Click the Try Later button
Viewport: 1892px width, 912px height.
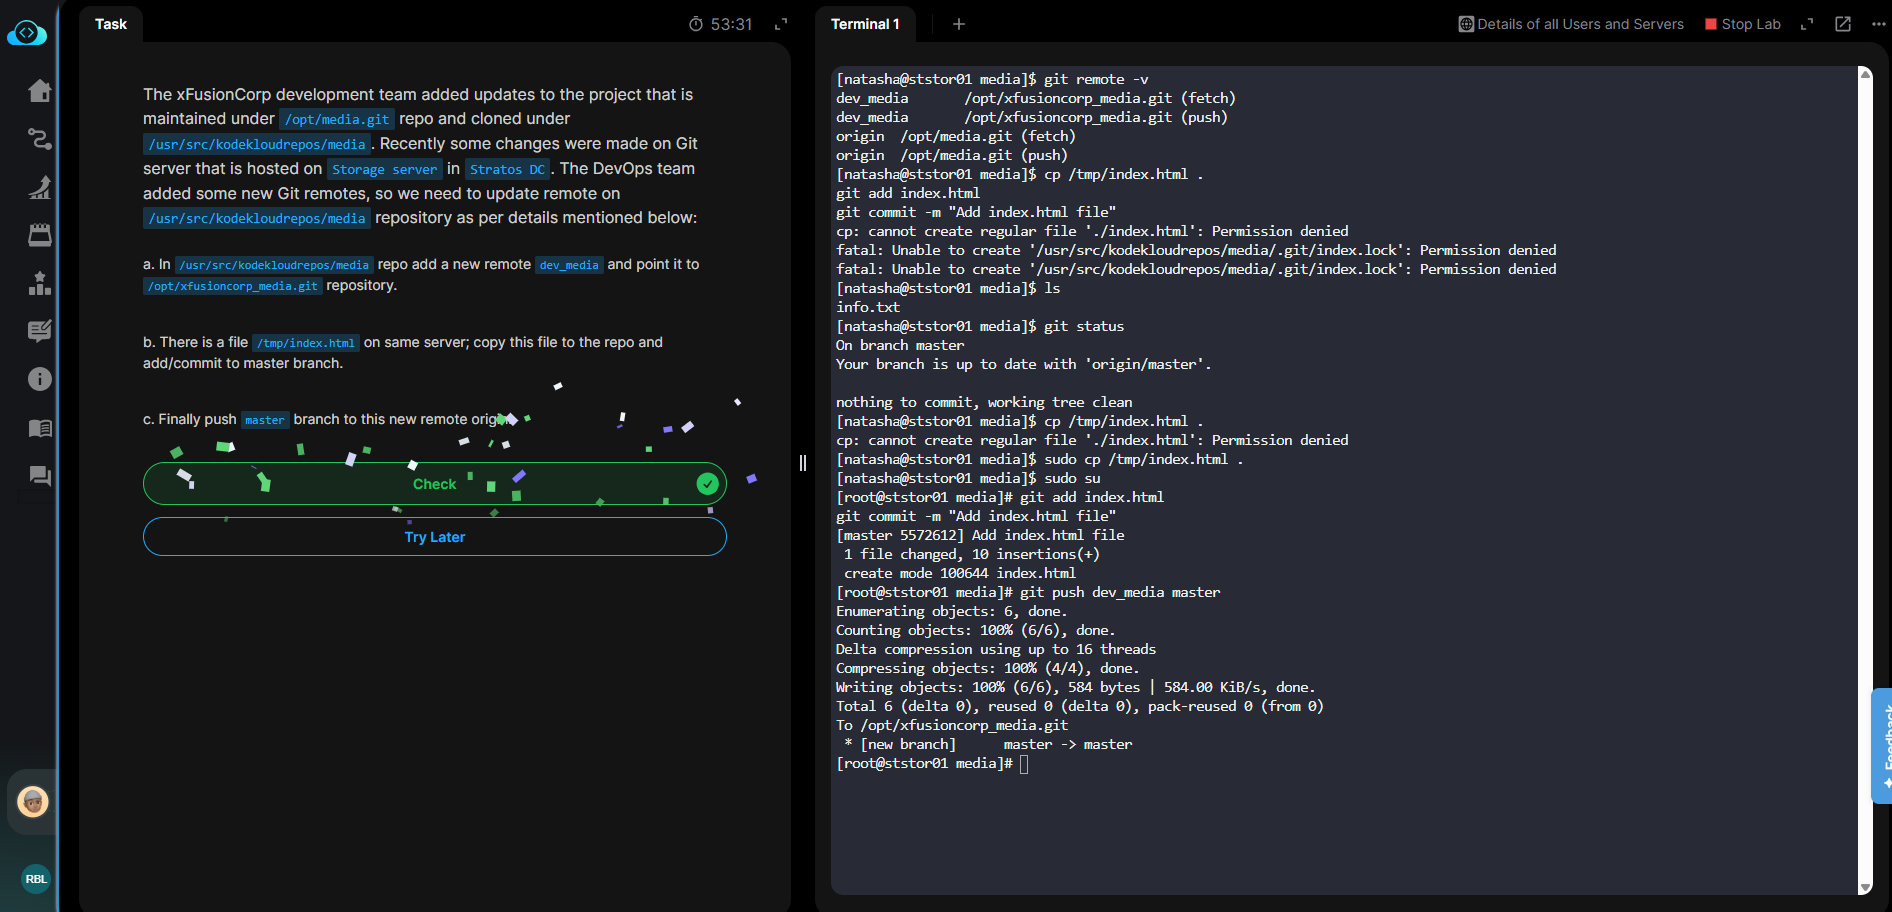point(434,537)
